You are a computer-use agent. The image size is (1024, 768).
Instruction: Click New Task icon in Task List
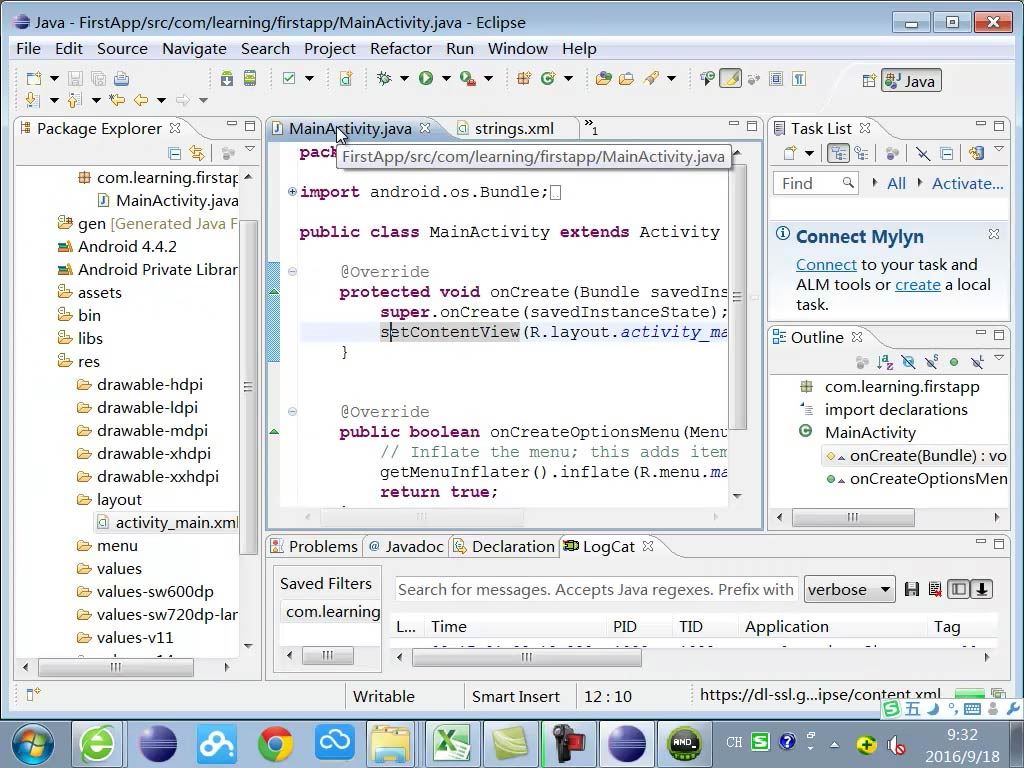[x=790, y=153]
